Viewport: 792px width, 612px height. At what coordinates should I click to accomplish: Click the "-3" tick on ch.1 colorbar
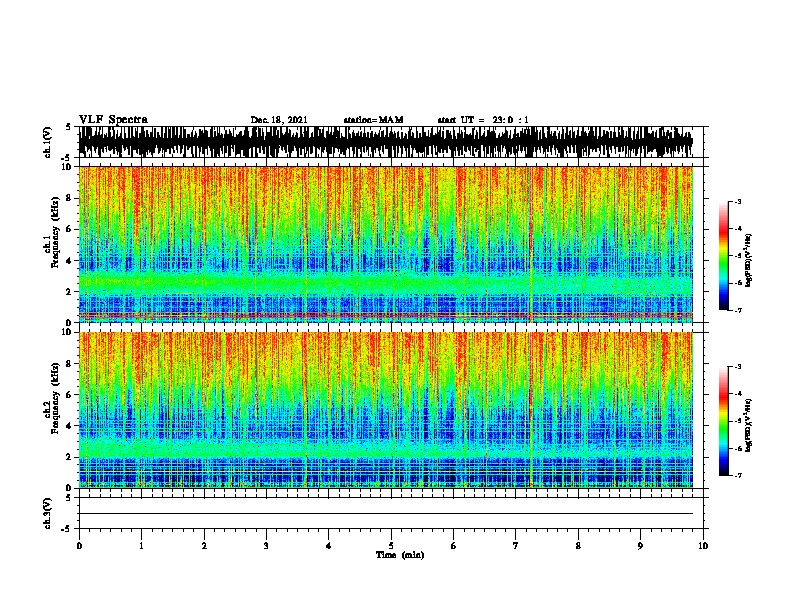coord(738,202)
